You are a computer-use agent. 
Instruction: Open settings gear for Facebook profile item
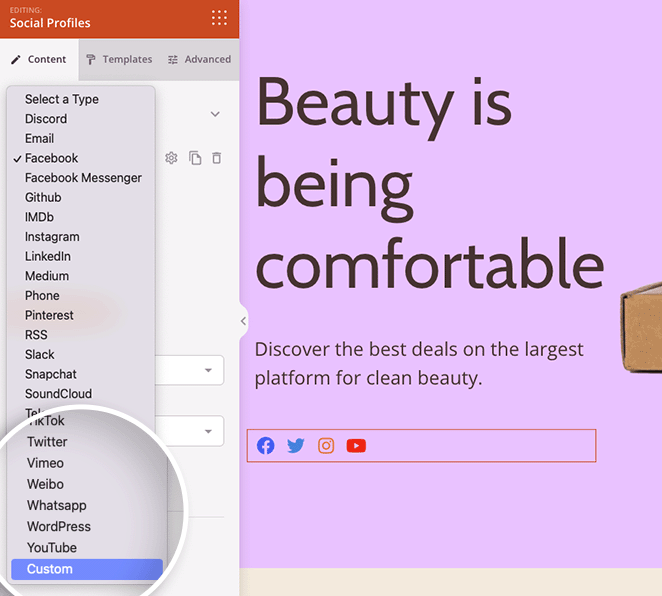(x=171, y=158)
